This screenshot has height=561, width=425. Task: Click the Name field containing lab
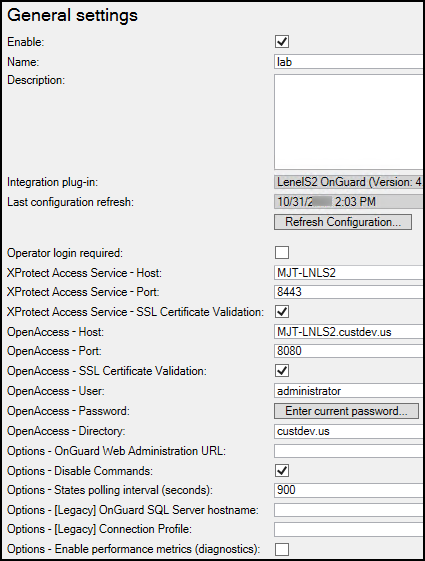pyautogui.click(x=349, y=62)
